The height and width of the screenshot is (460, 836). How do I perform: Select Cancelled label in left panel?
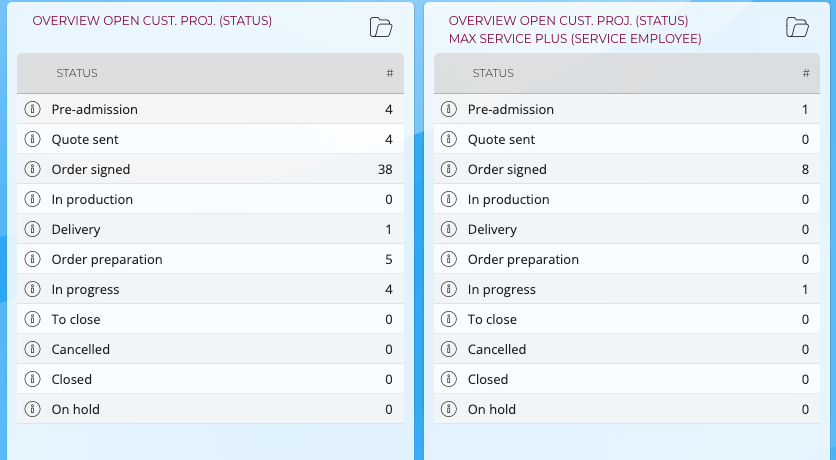81,350
